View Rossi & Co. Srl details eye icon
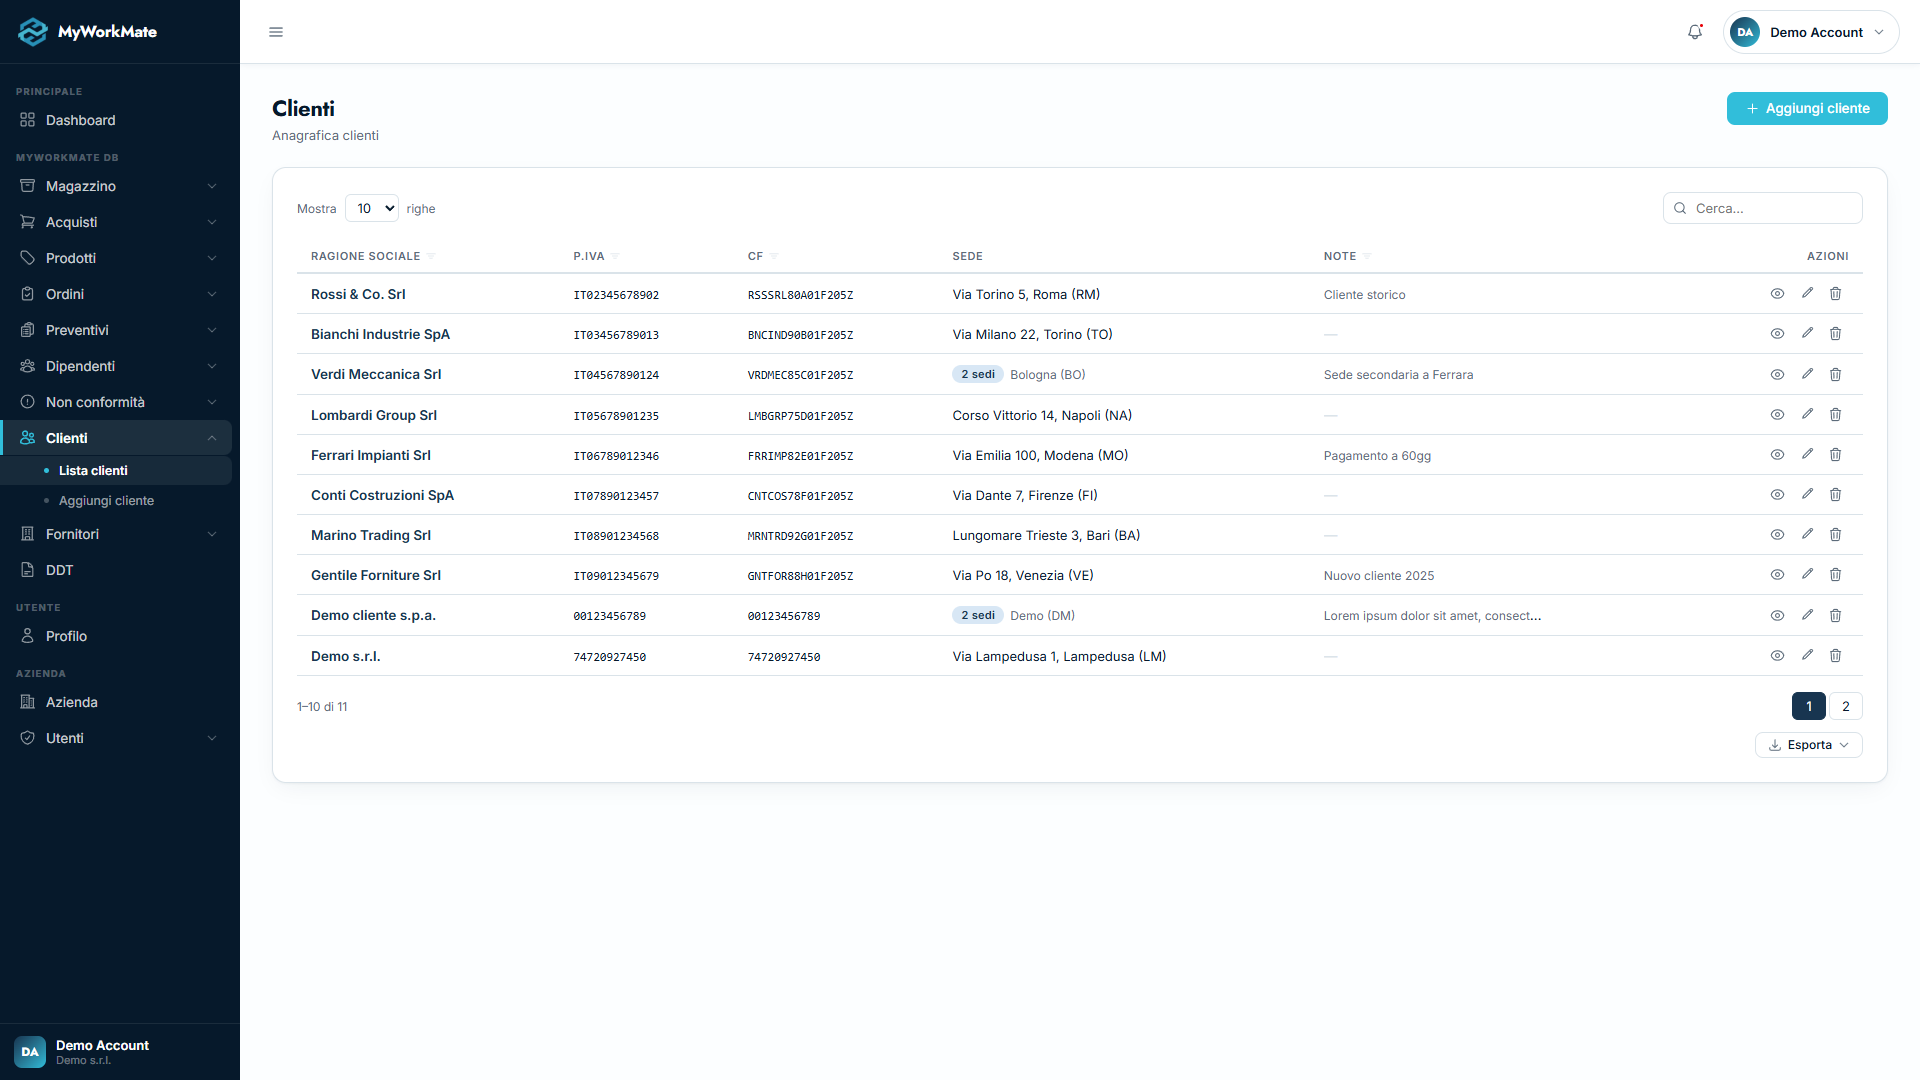The height and width of the screenshot is (1080, 1920). click(x=1777, y=294)
